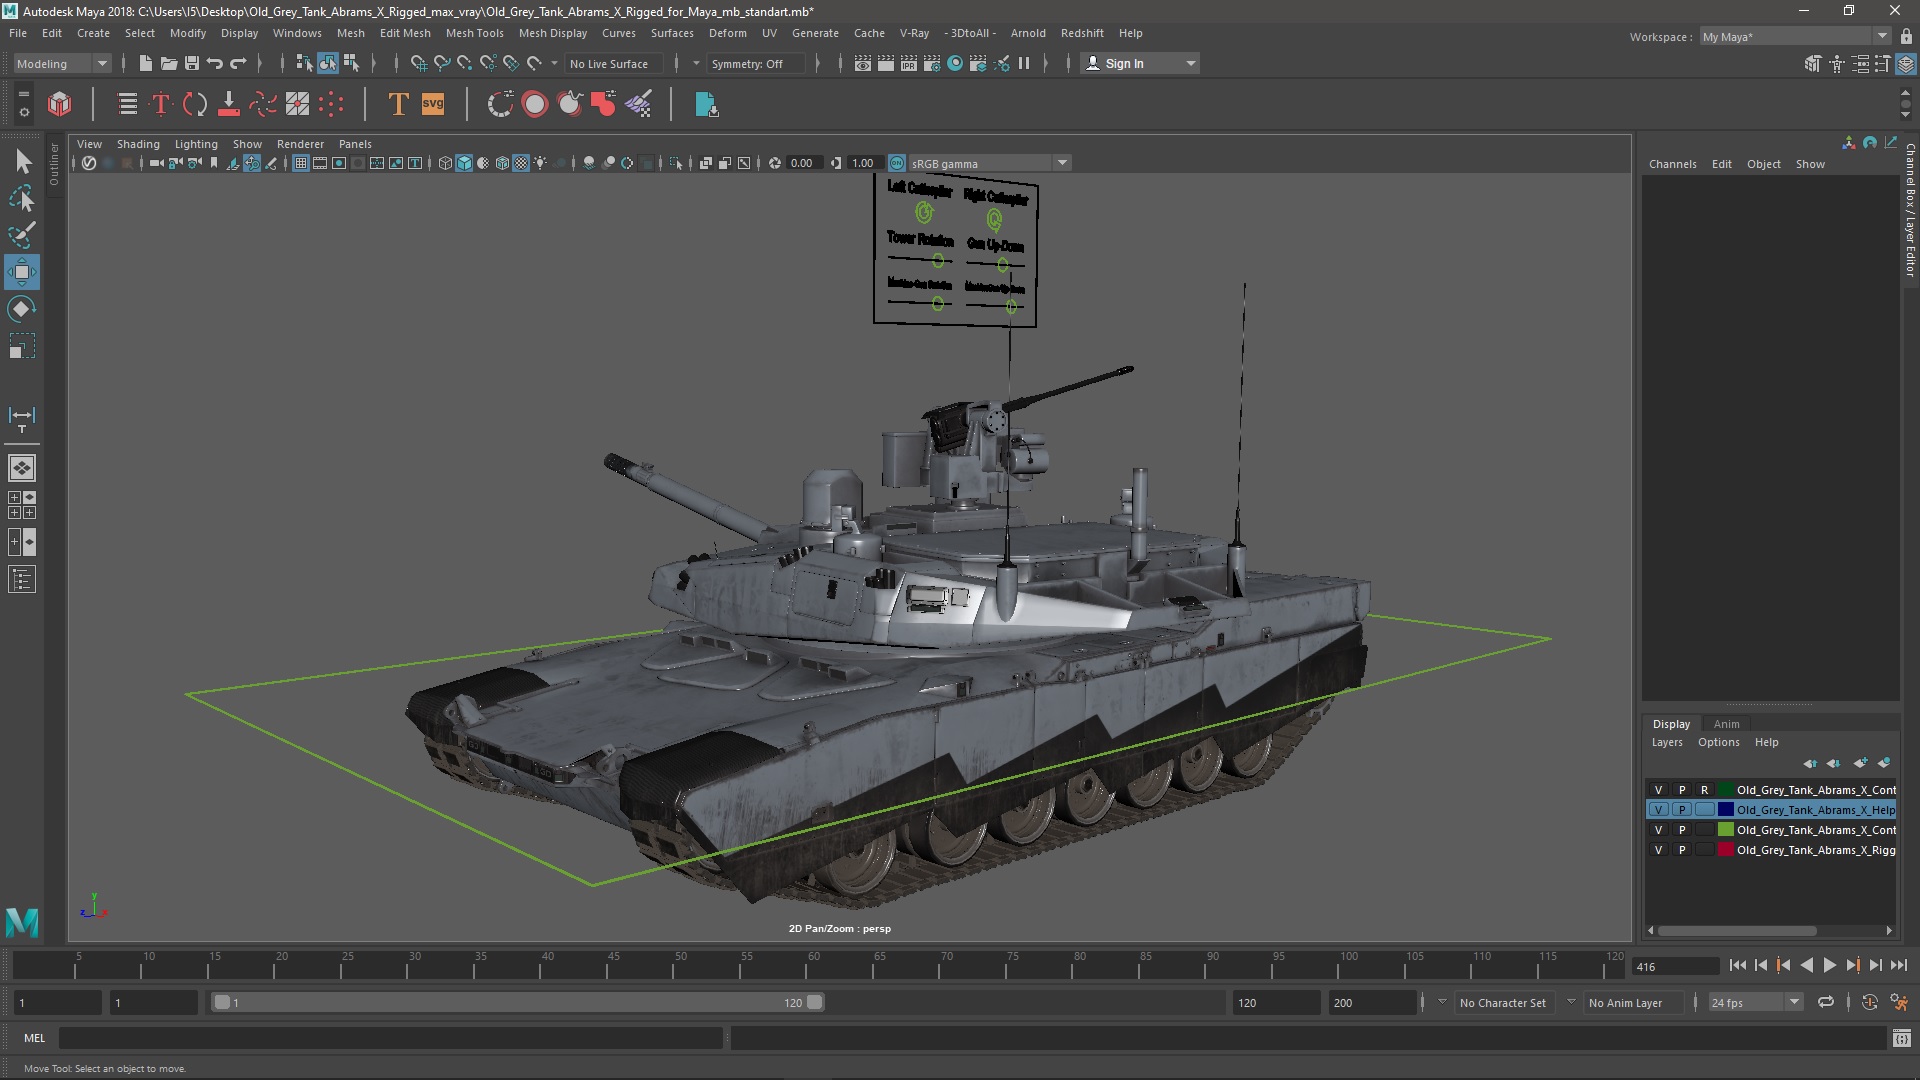Click the SVG shelf tool icon
This screenshot has height=1080, width=1920.
[433, 104]
